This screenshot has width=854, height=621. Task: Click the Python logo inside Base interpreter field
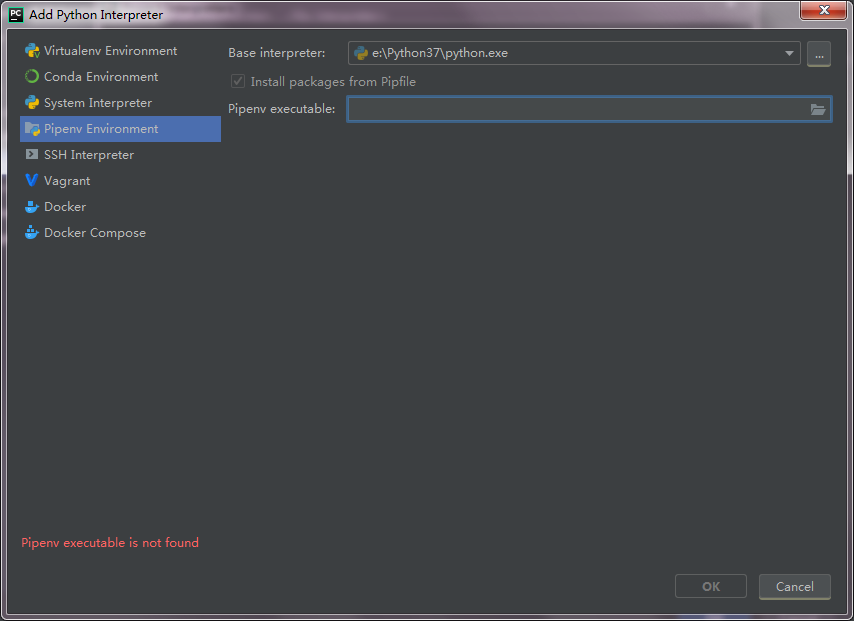360,53
